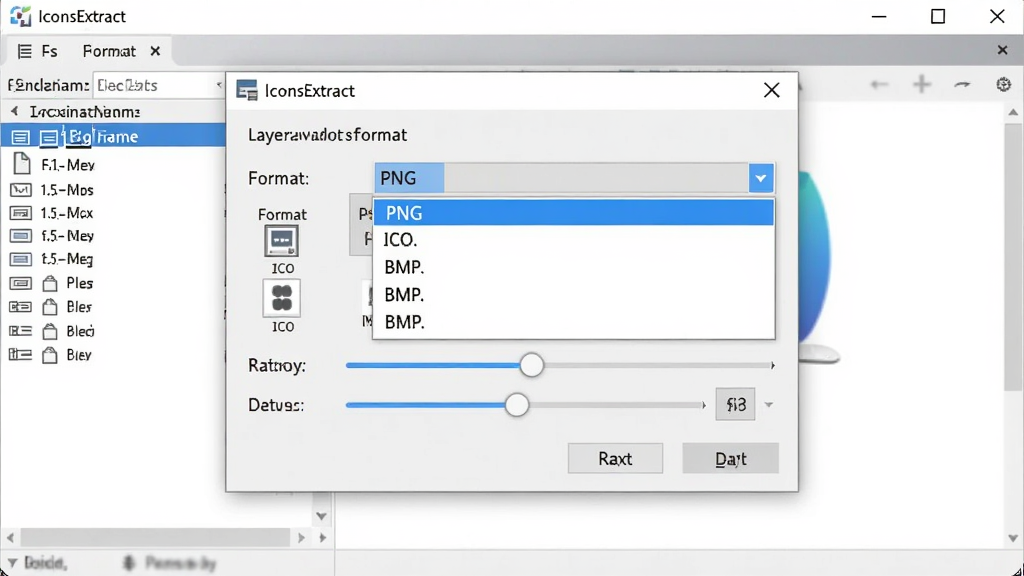The height and width of the screenshot is (576, 1024).
Task: Select the Bley list item
Action: [x=79, y=355]
